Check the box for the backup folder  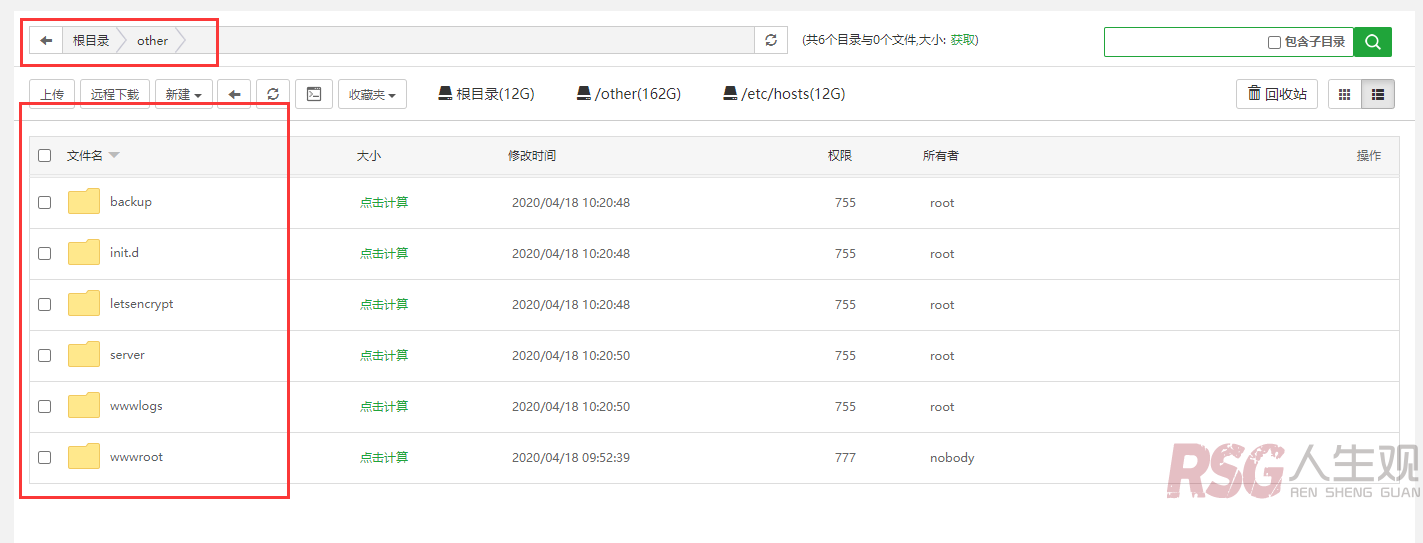tap(44, 202)
